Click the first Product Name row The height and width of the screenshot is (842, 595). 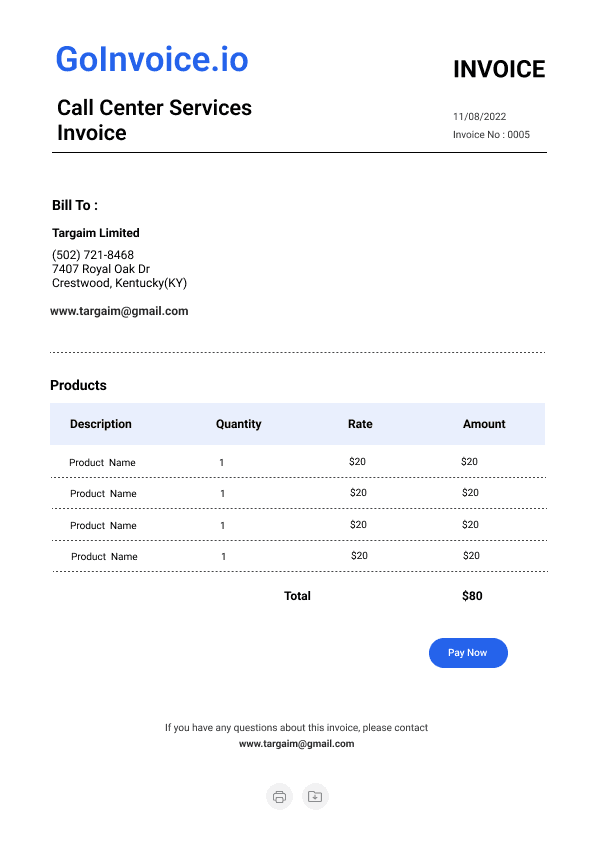tap(299, 462)
